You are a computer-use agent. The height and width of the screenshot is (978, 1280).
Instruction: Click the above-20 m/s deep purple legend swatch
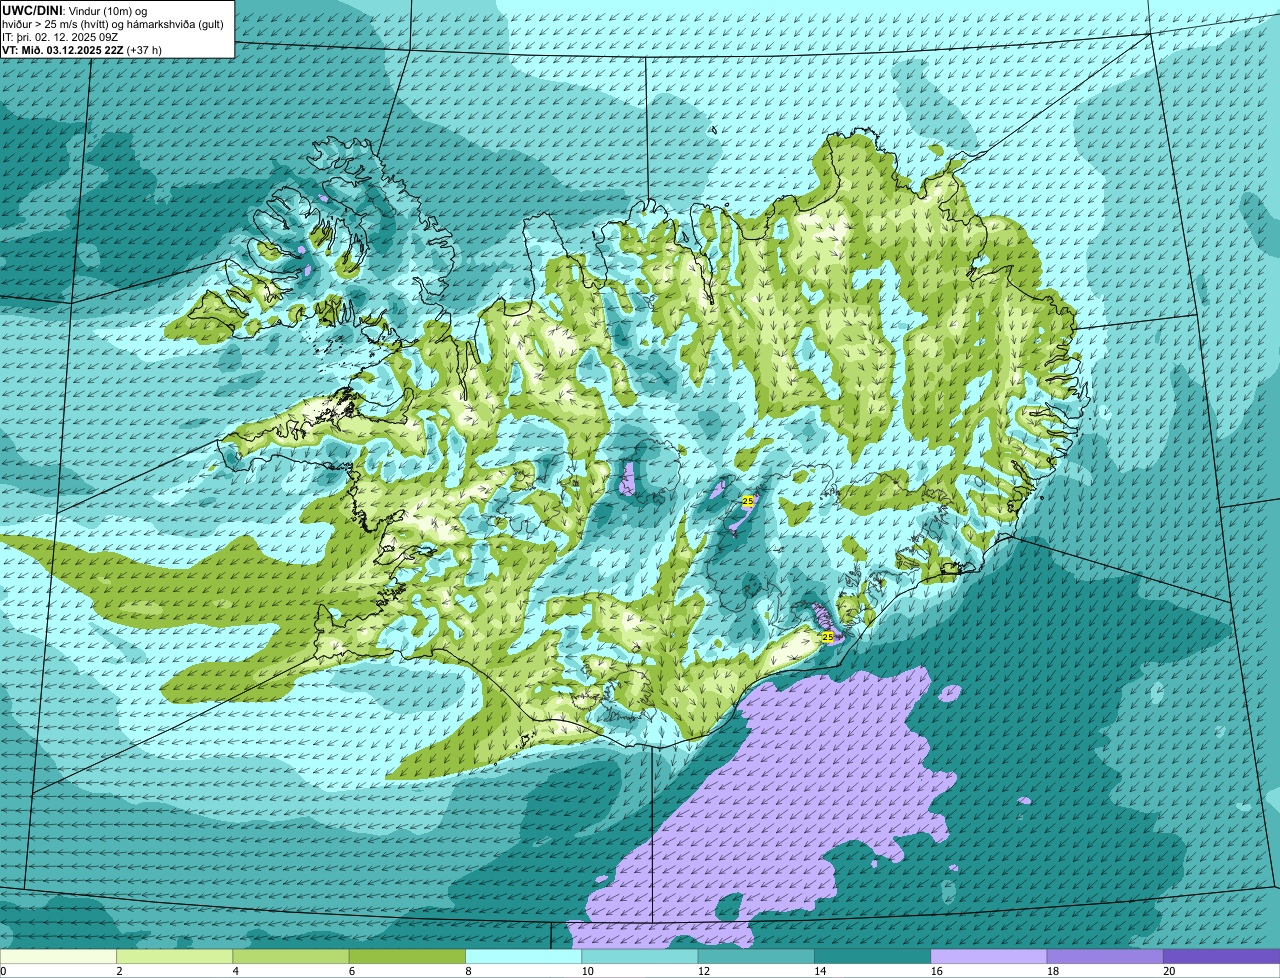click(1222, 956)
